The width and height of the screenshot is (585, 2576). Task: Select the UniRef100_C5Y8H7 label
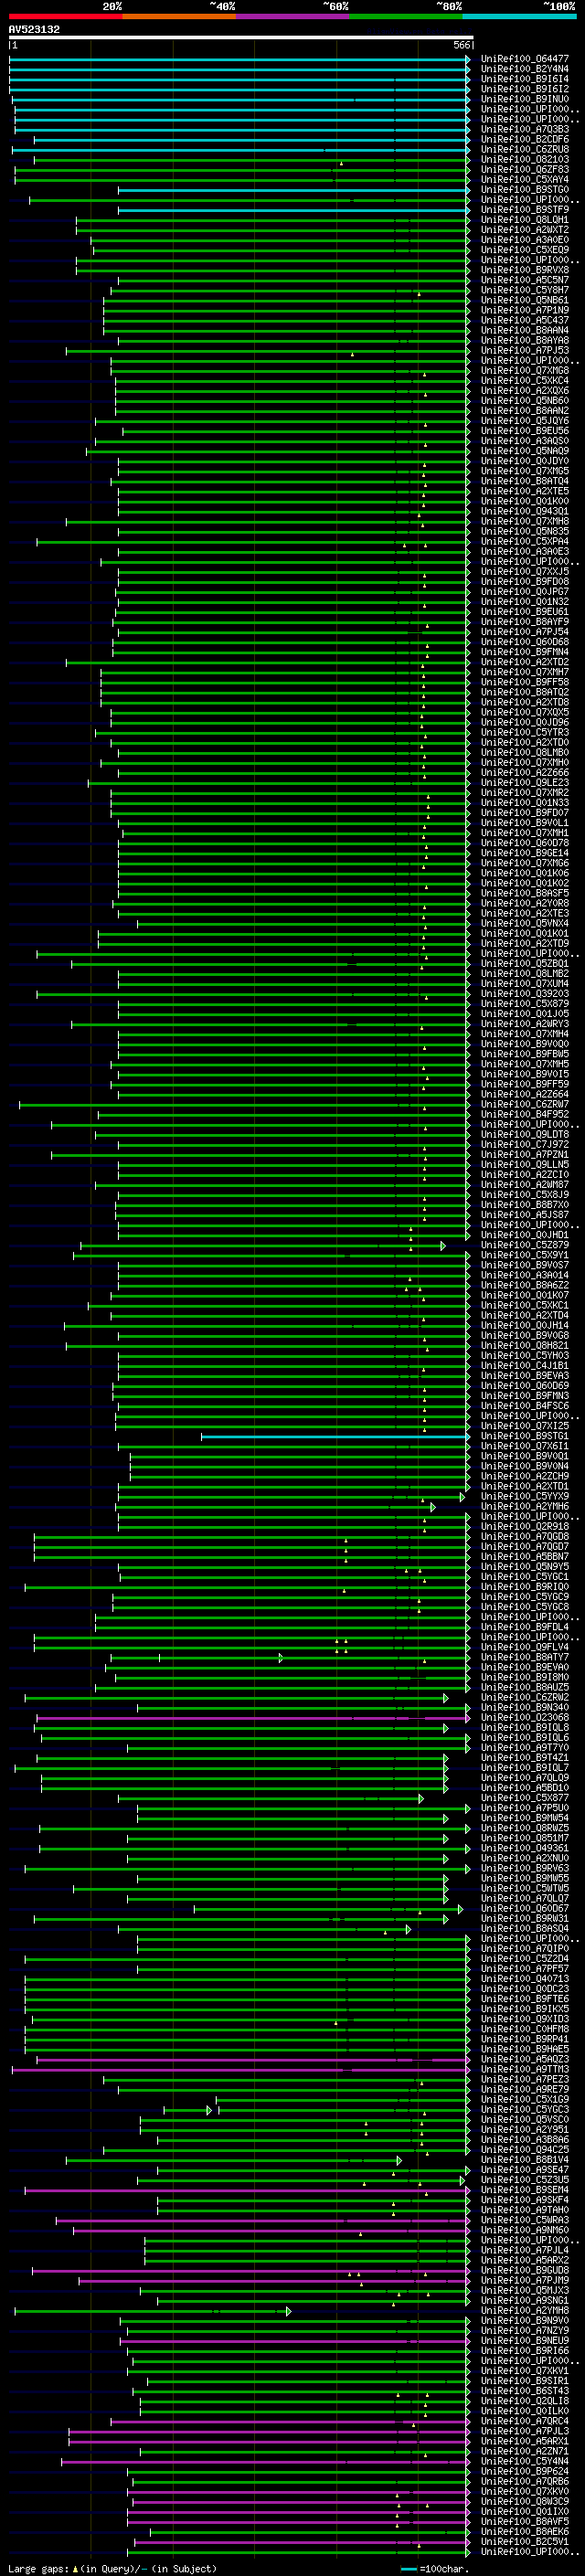tap(524, 290)
